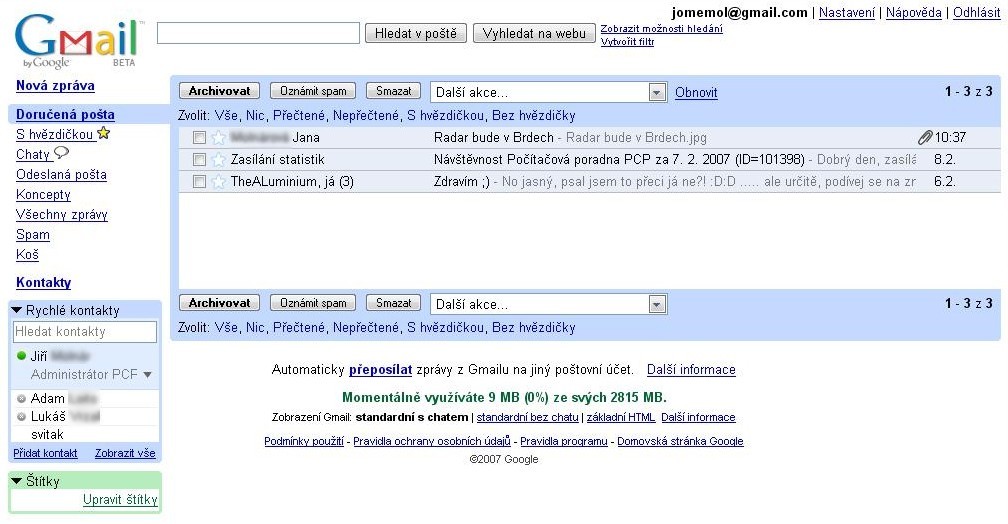Click Vytvořit filtr link
Image resolution: width=1008 pixels, height=524 pixels.
coord(627,41)
